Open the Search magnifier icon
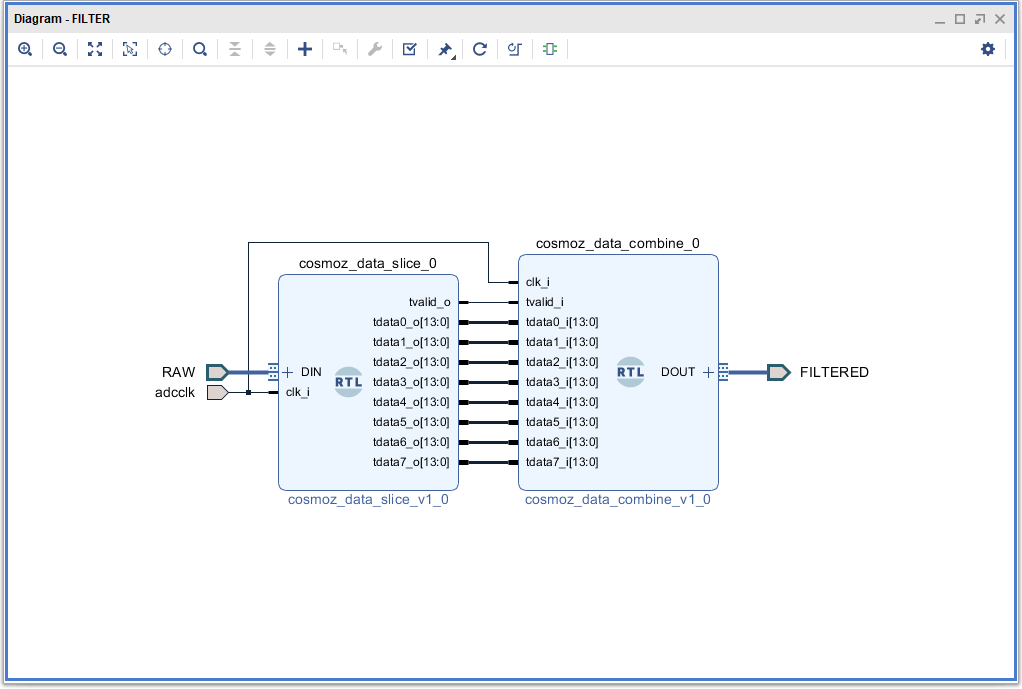1022x689 pixels. click(x=200, y=49)
